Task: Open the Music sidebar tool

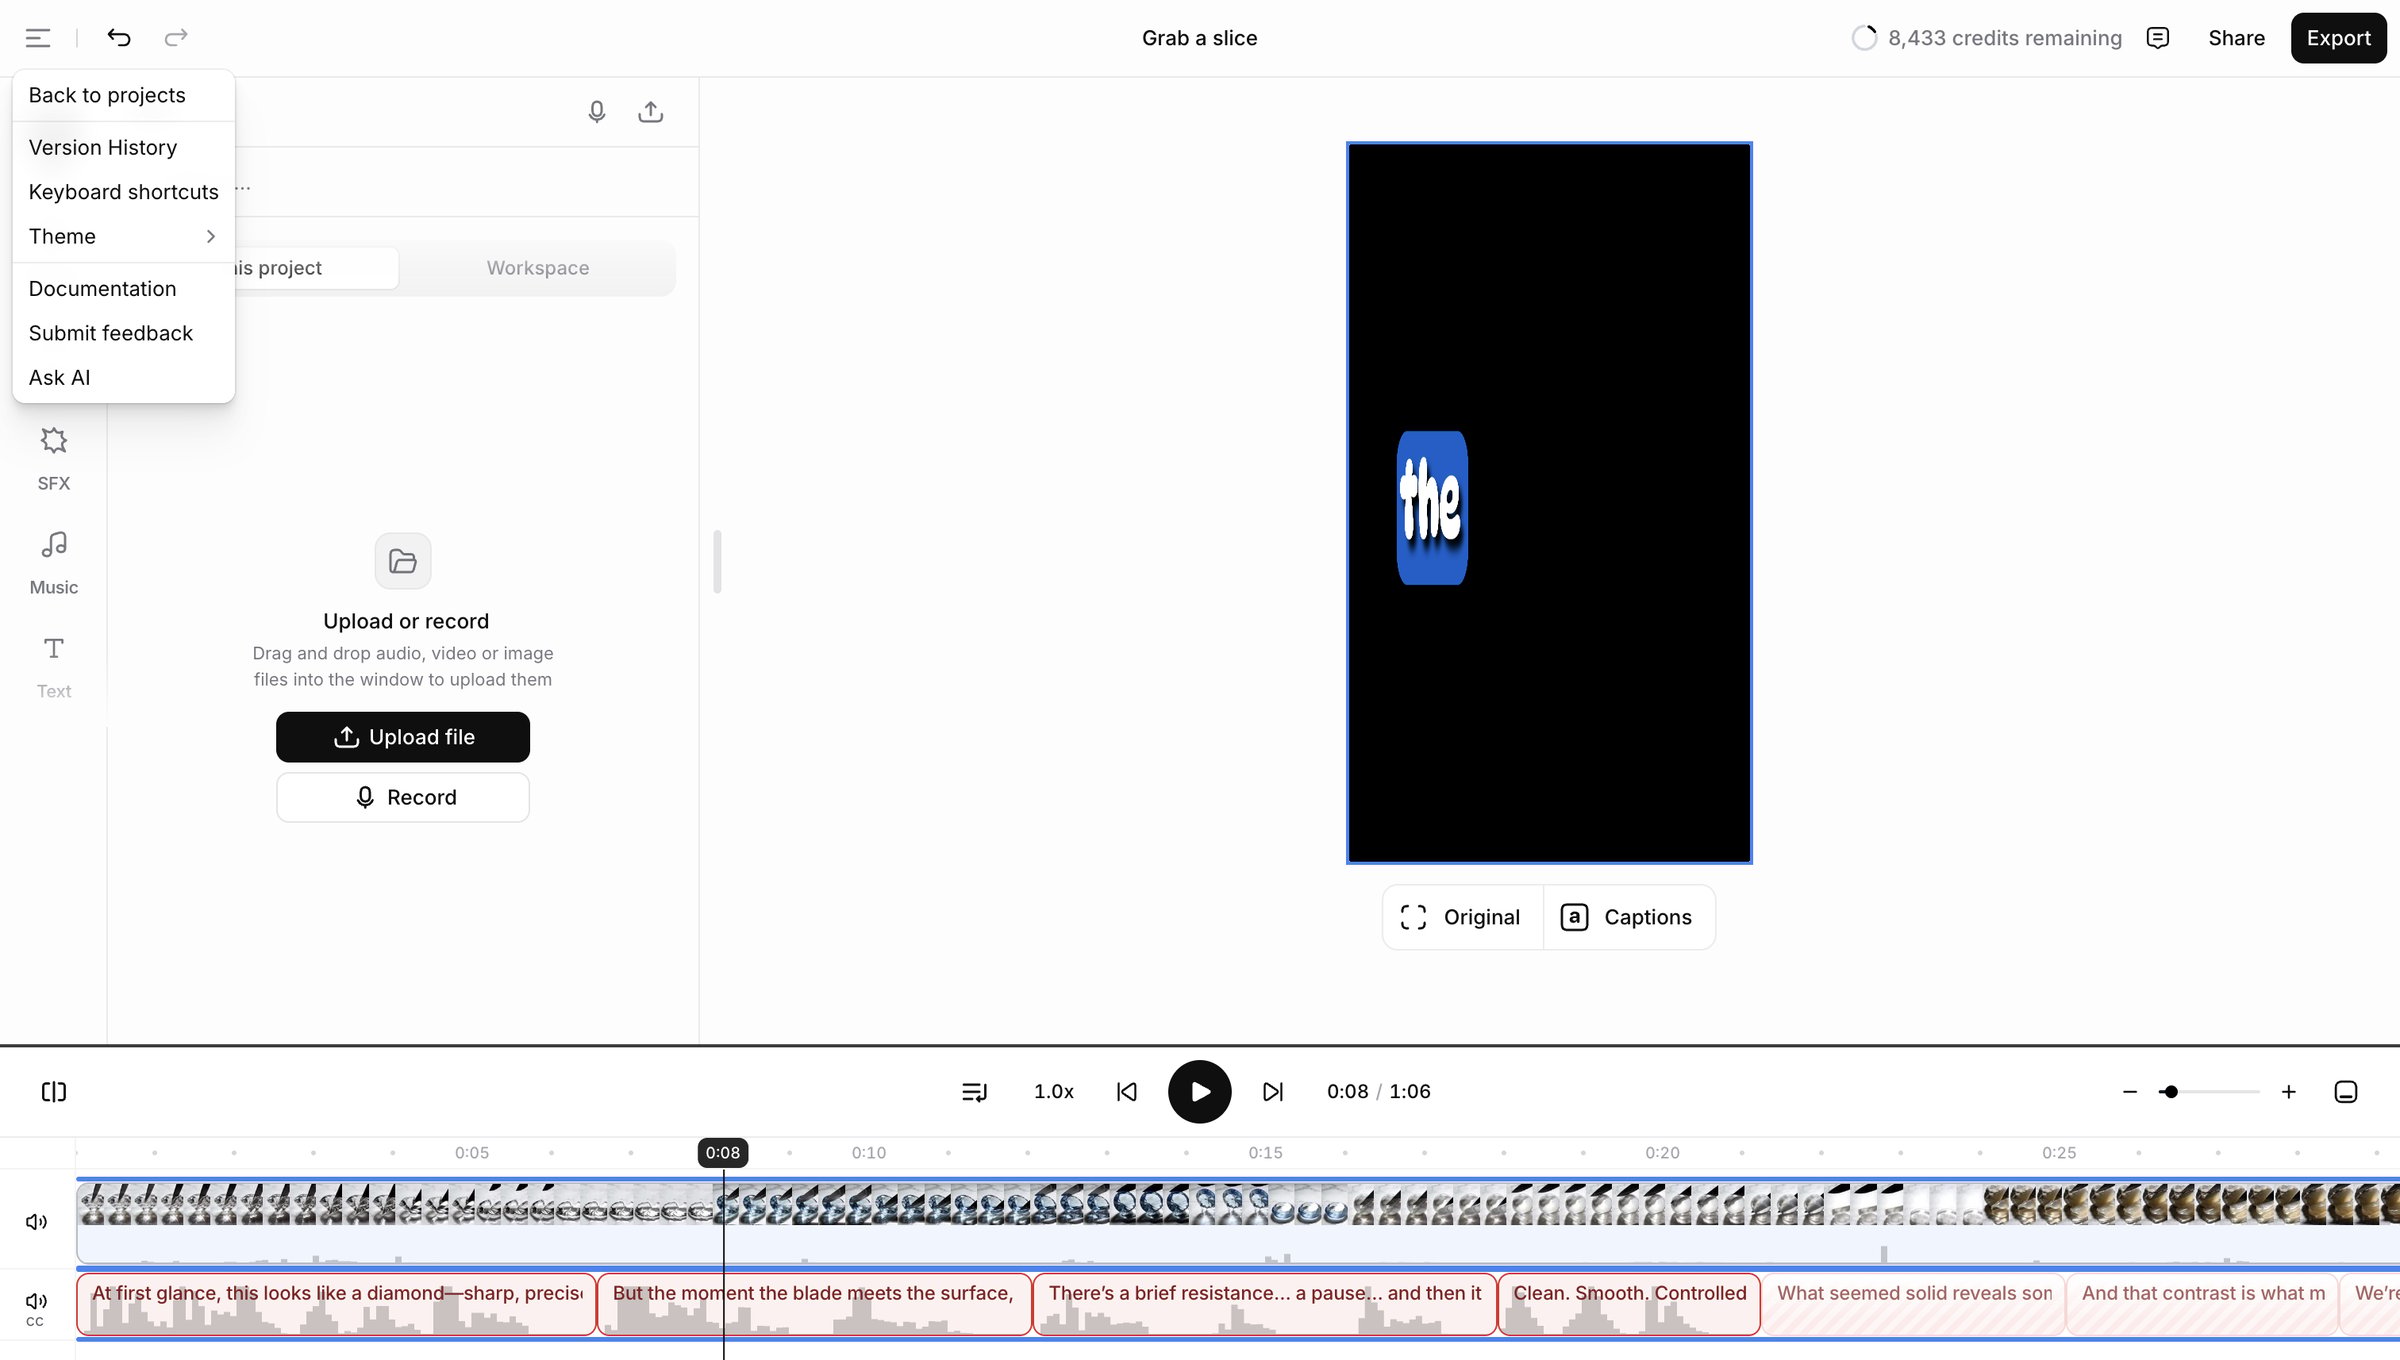Action: (54, 563)
